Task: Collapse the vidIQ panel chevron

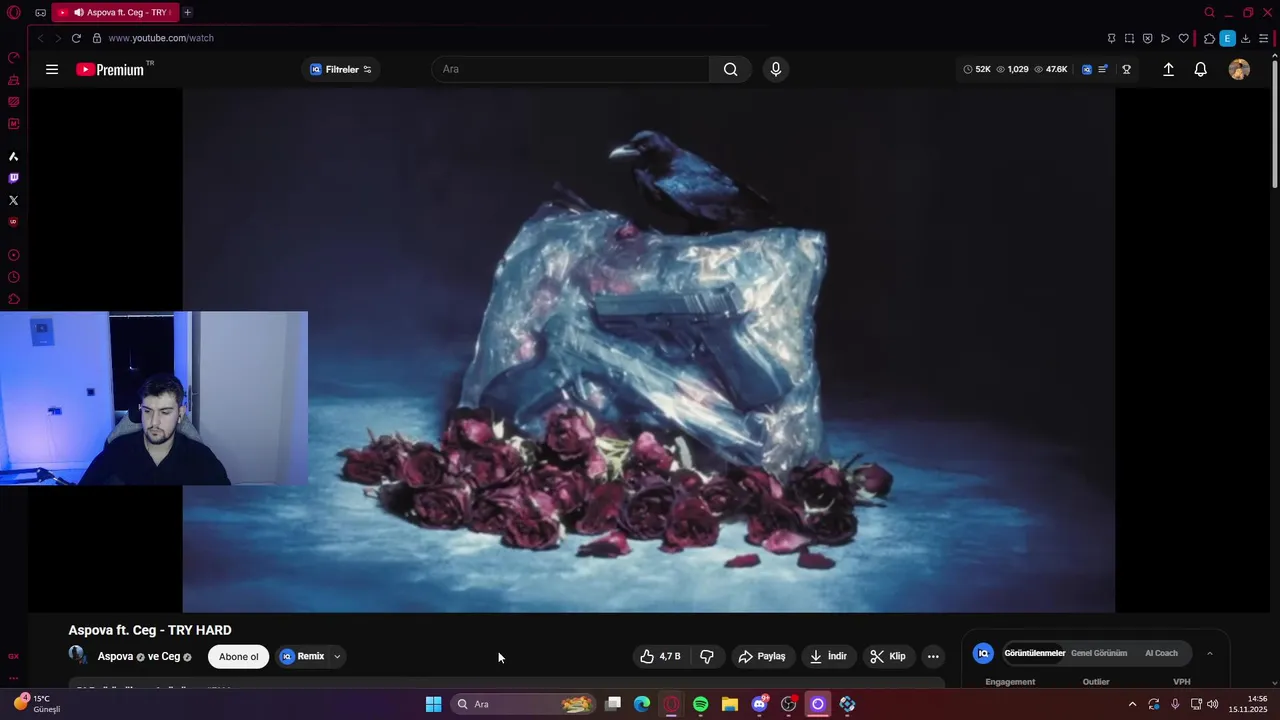Action: pos(1210,653)
